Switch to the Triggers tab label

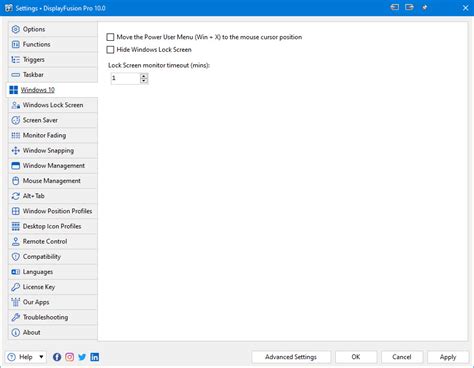click(x=34, y=60)
